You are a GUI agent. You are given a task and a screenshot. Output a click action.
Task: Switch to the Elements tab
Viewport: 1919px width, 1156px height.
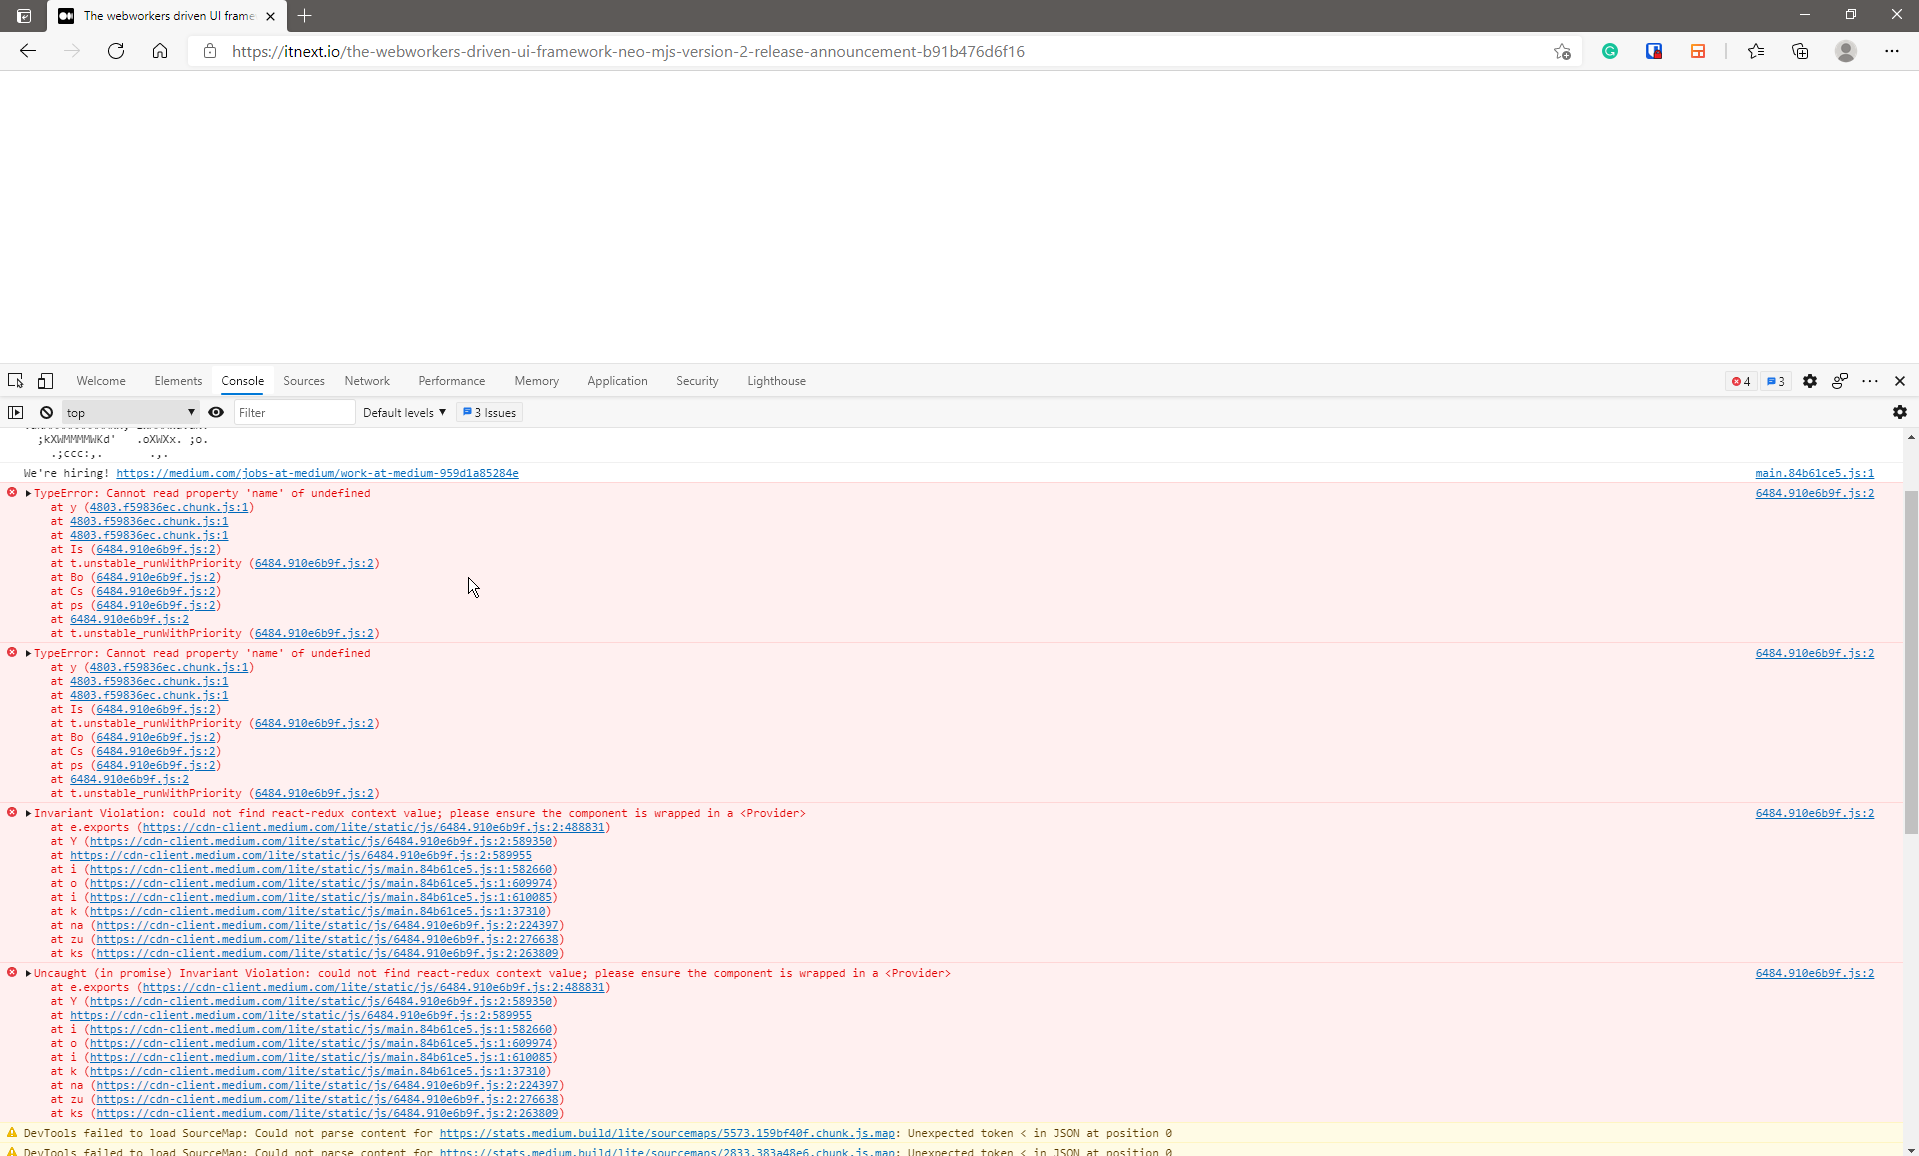click(178, 381)
